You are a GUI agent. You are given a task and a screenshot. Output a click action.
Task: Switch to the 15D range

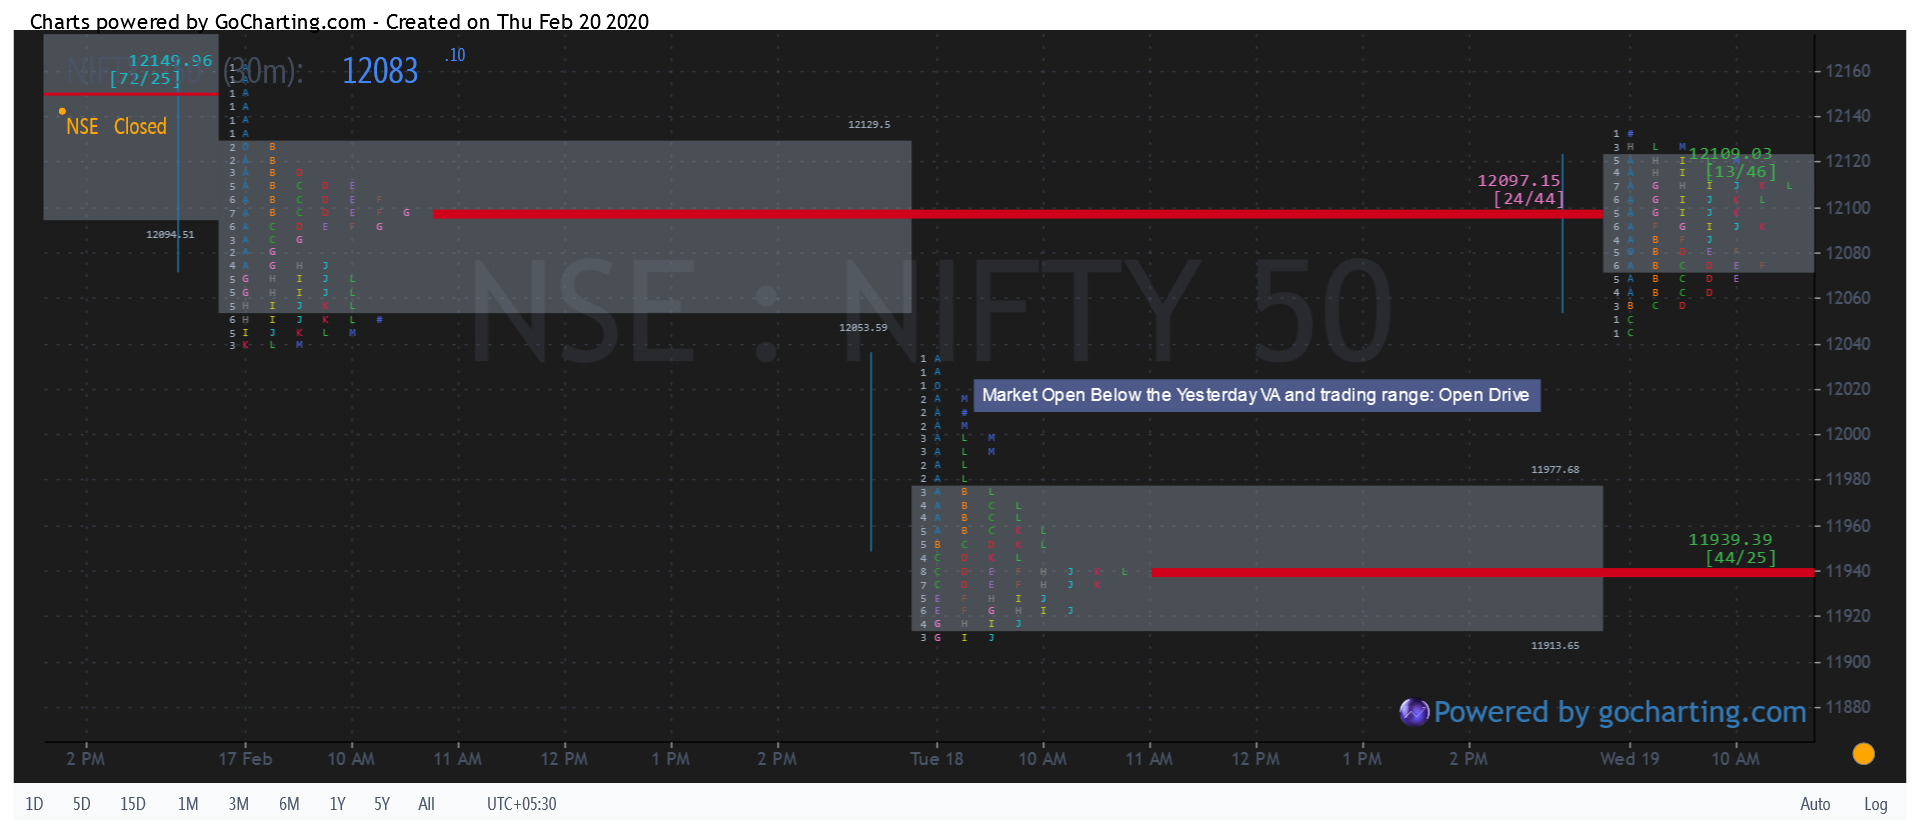pyautogui.click(x=133, y=804)
